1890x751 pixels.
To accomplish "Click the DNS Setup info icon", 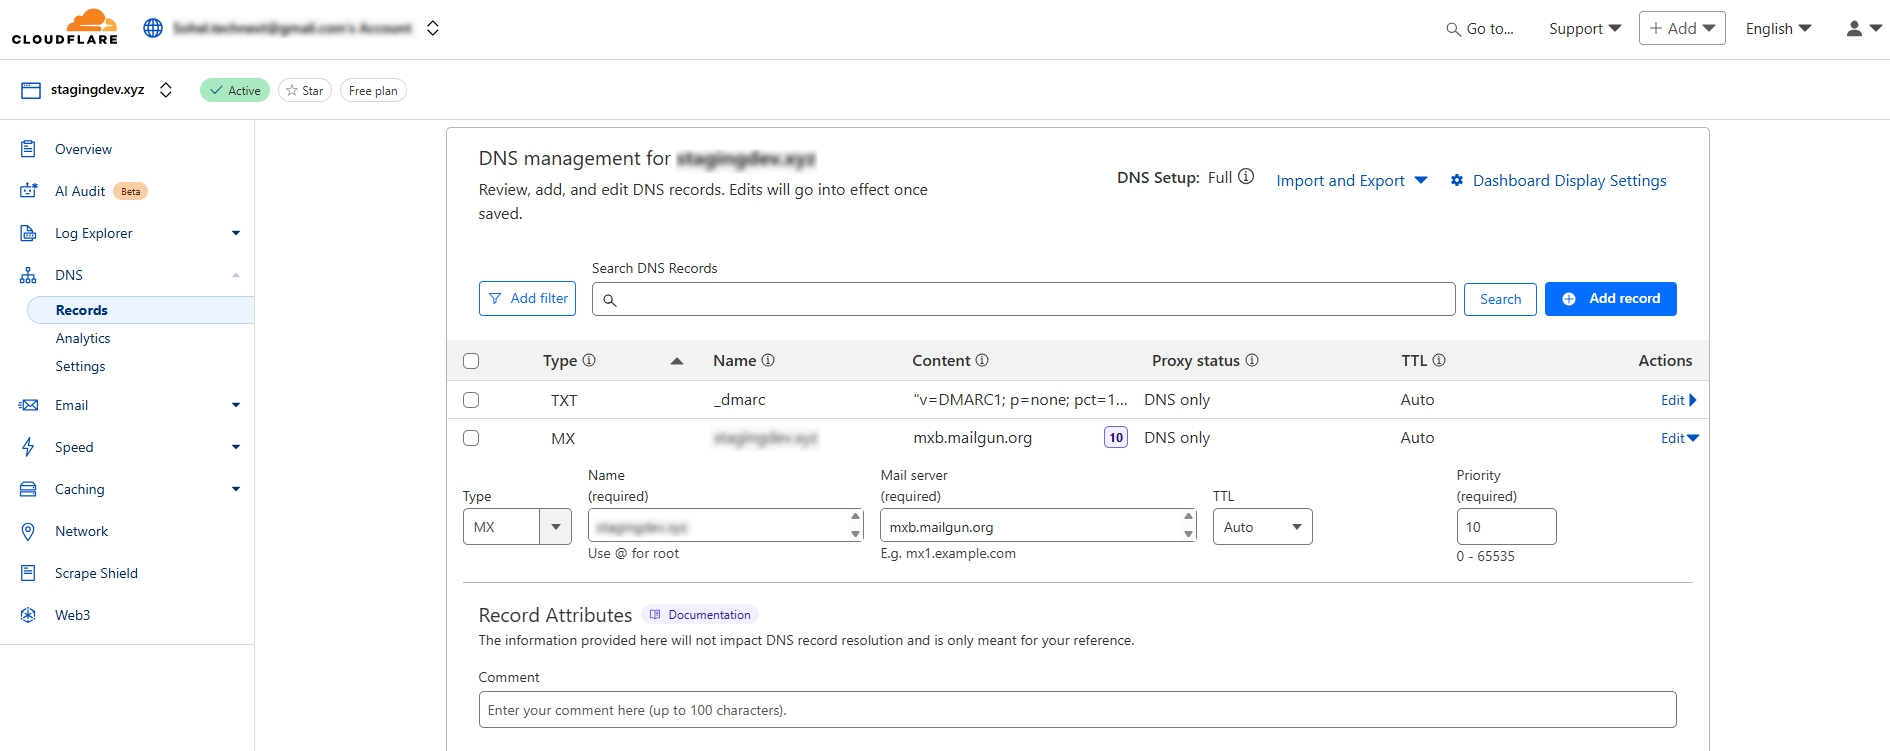I will [x=1246, y=177].
